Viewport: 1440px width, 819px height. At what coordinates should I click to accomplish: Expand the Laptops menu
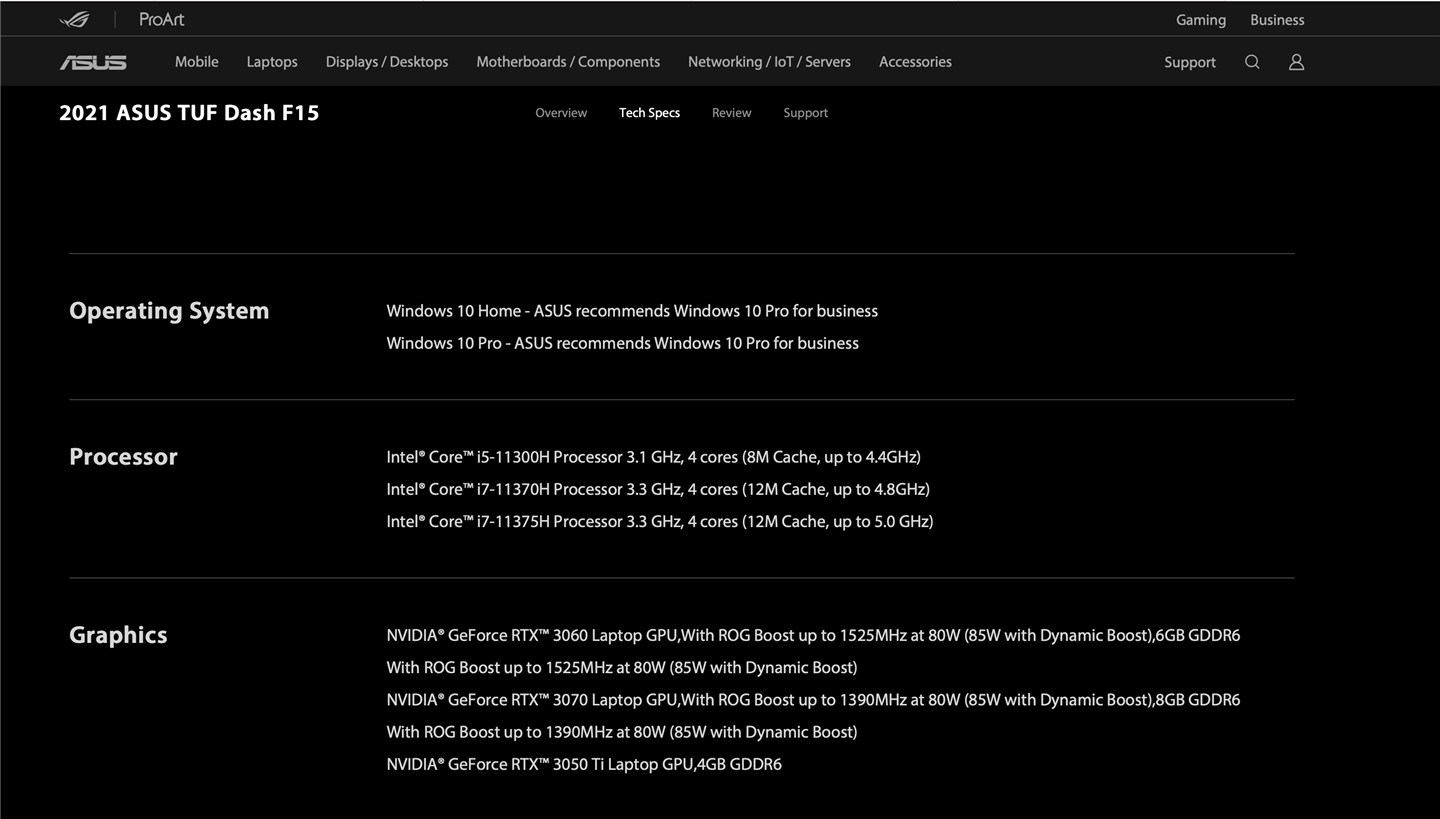[272, 62]
